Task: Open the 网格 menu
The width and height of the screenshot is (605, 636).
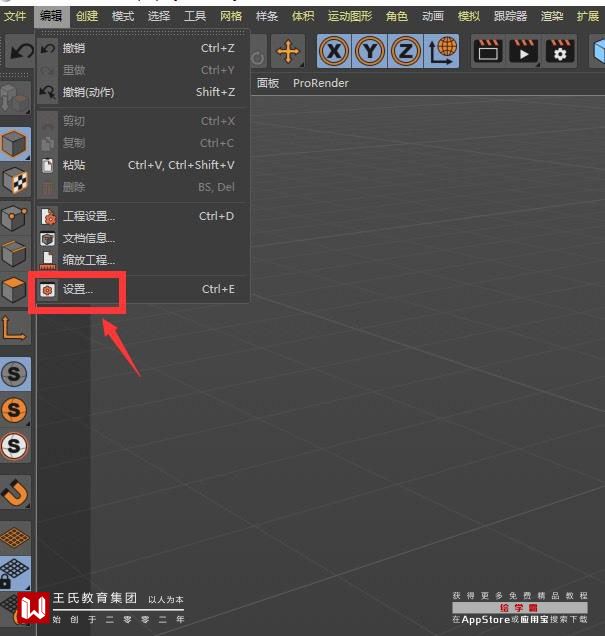Action: point(231,16)
